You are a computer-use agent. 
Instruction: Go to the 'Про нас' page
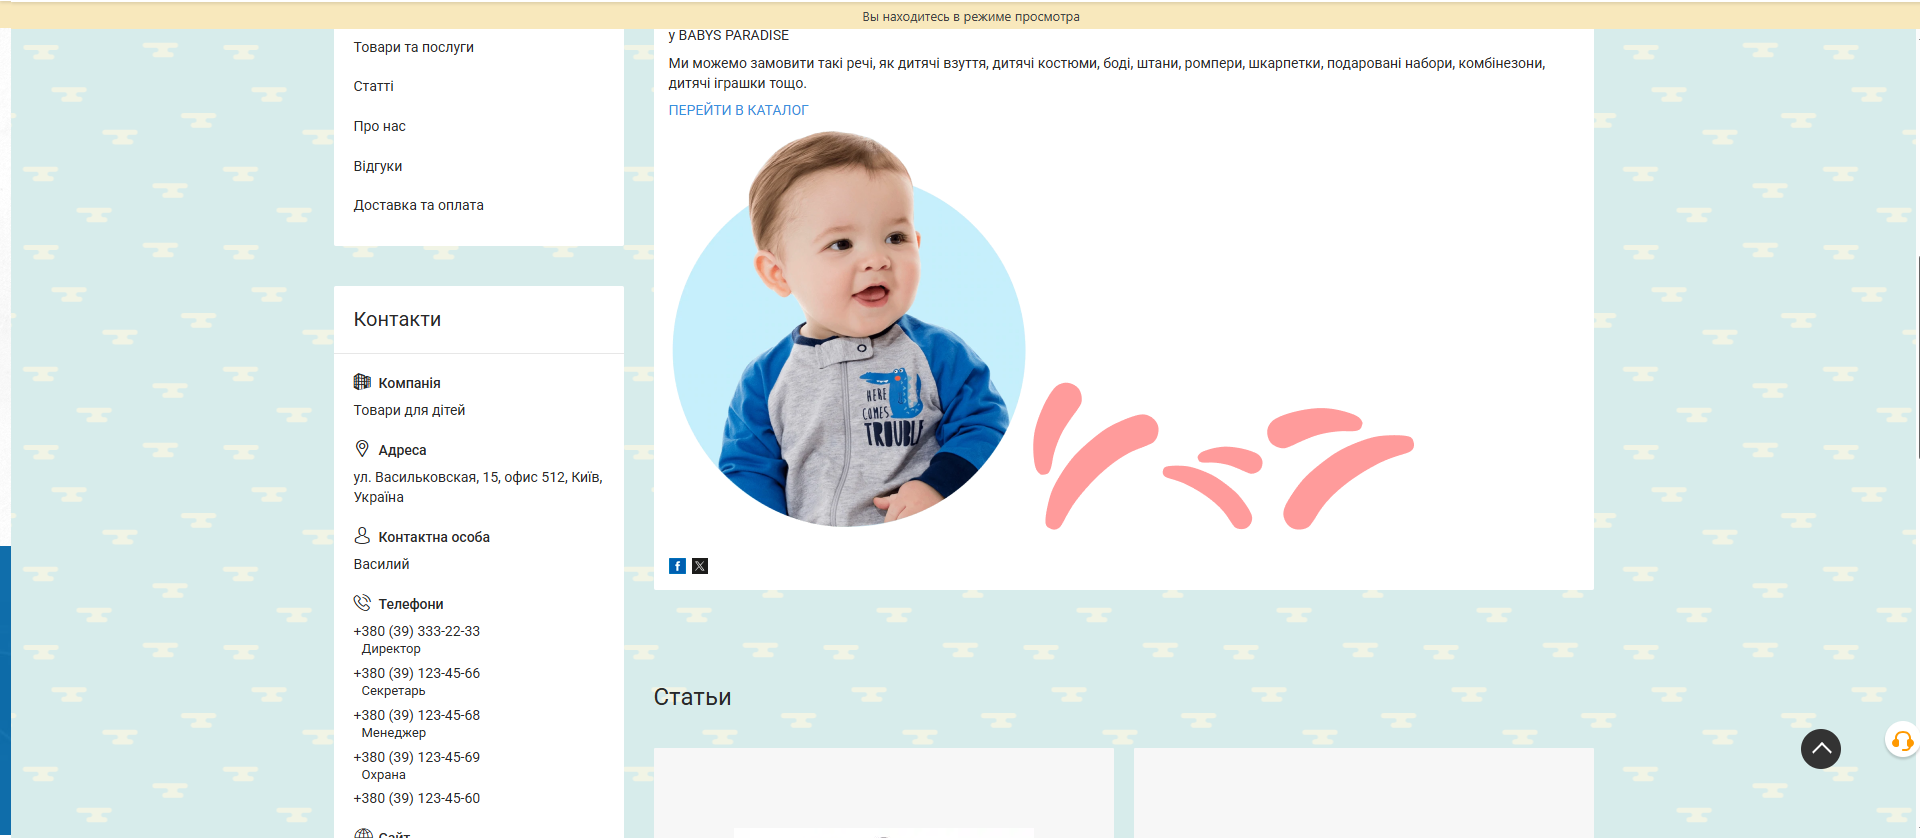(379, 126)
